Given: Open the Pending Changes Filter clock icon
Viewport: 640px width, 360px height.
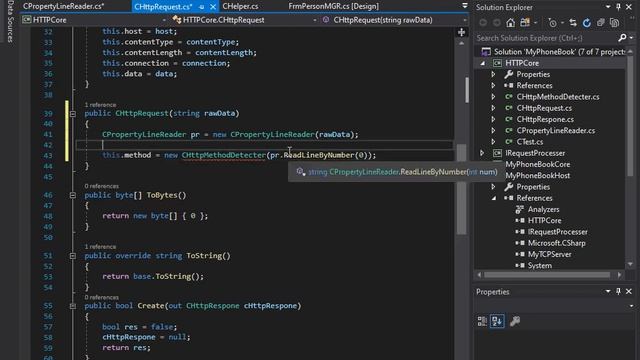Looking at the screenshot, I should tap(553, 23).
